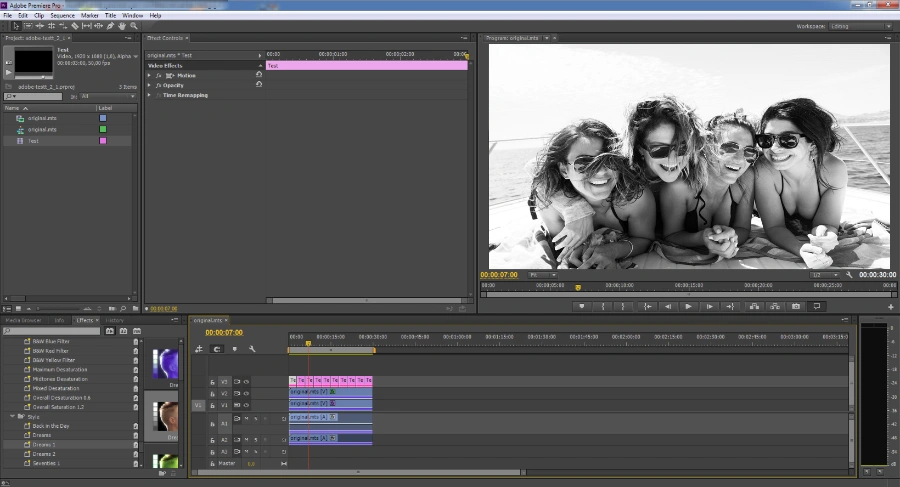Expand the Motion effect properties
Screen dimensions: 900x487
click(149, 75)
